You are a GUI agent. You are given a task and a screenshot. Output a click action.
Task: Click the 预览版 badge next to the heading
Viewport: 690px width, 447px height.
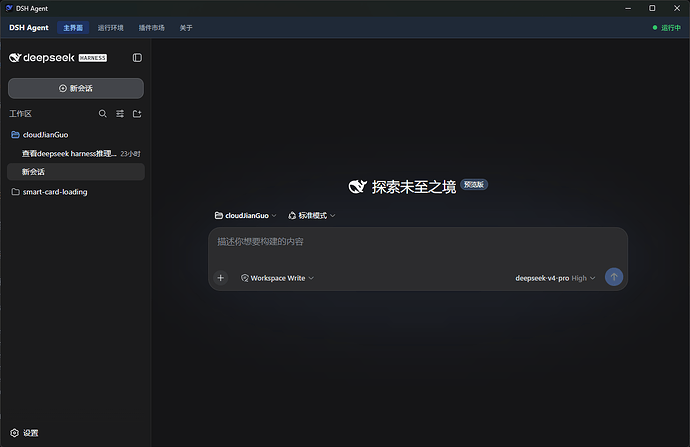pos(474,184)
